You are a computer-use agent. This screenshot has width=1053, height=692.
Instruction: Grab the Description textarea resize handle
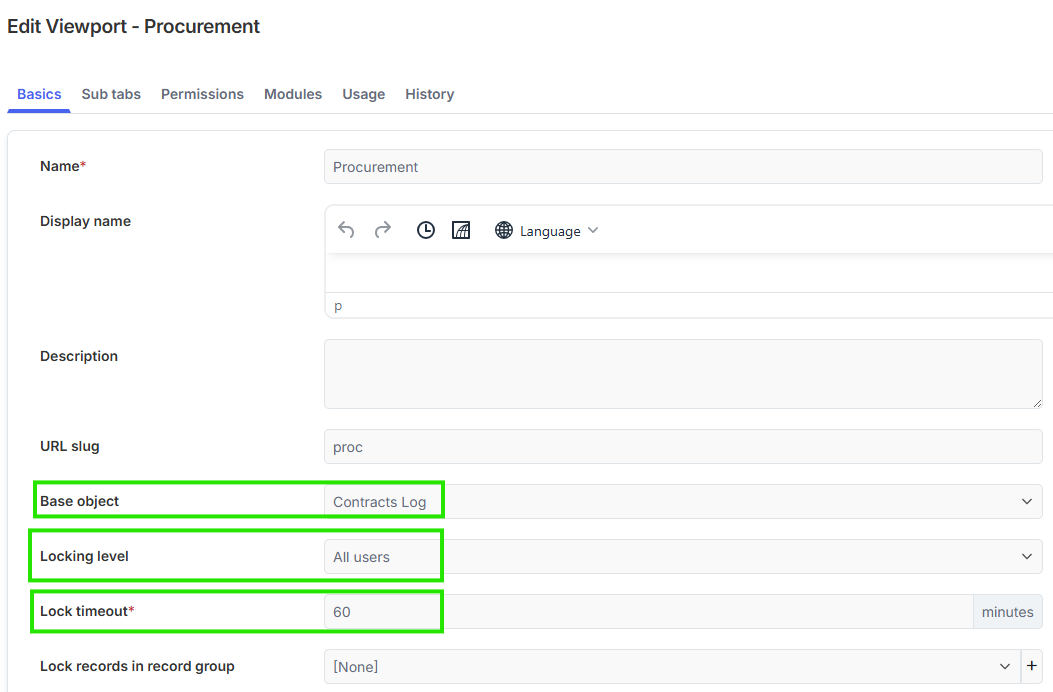pos(1037,403)
